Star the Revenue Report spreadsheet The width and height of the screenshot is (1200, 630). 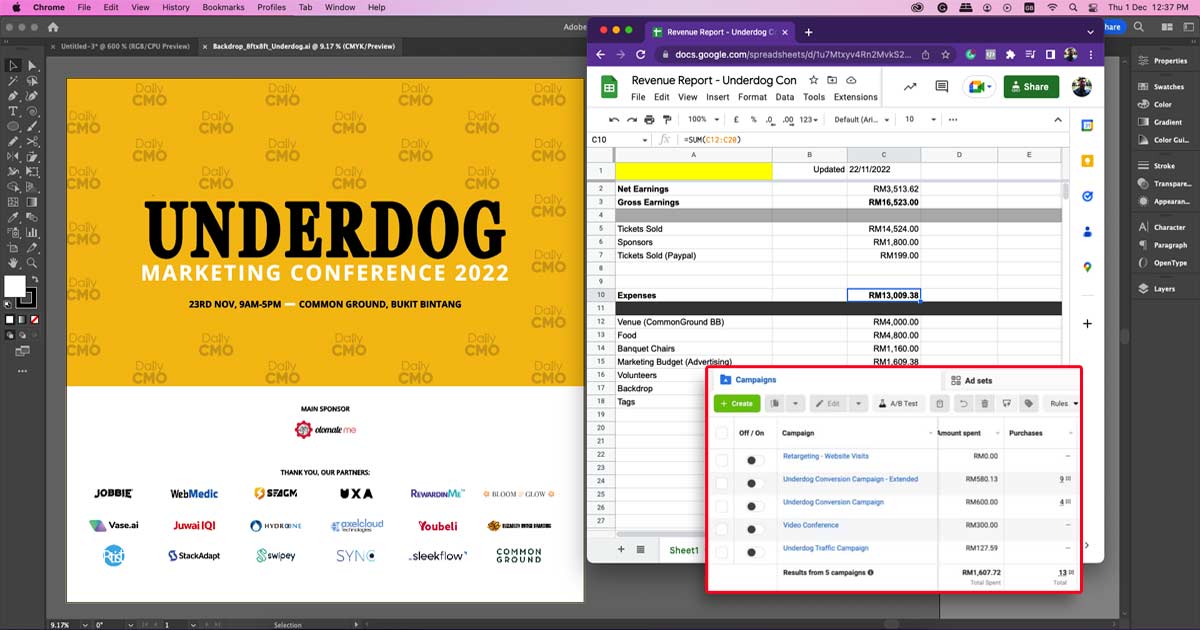[x=813, y=80]
